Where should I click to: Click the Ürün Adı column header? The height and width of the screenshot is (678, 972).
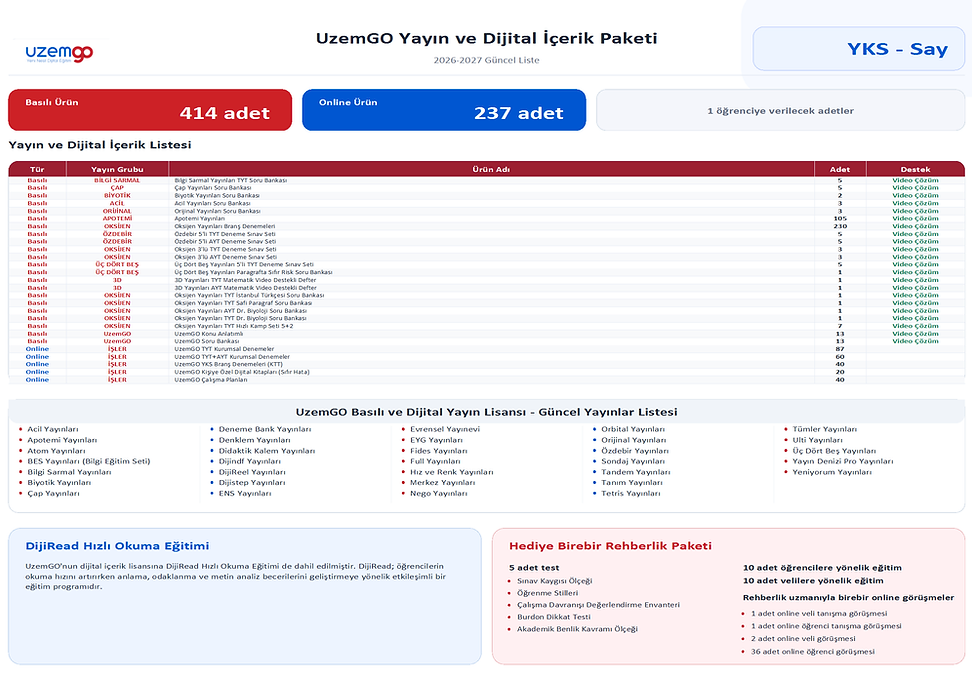491,169
